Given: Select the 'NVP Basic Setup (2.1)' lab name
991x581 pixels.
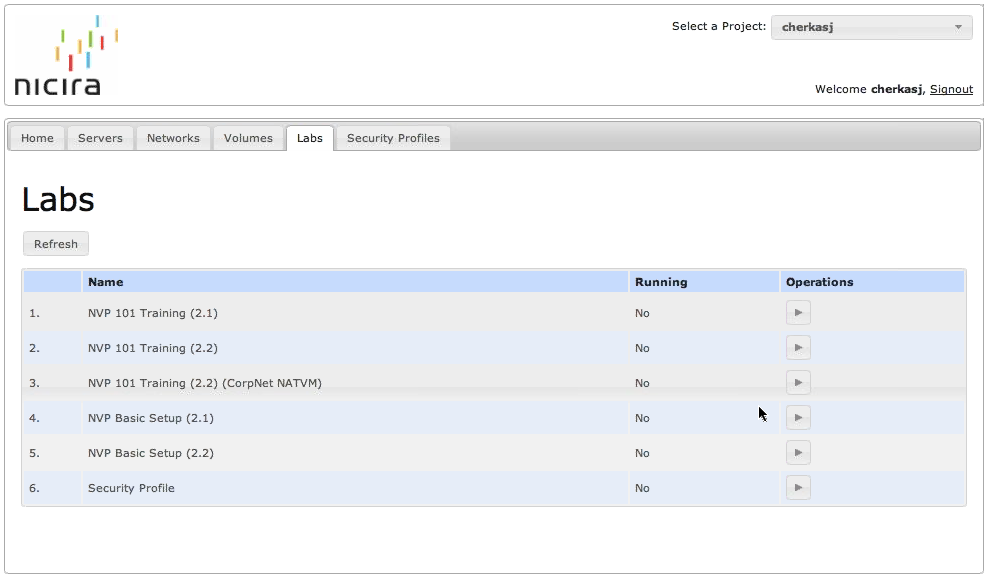Looking at the screenshot, I should pyautogui.click(x=150, y=418).
